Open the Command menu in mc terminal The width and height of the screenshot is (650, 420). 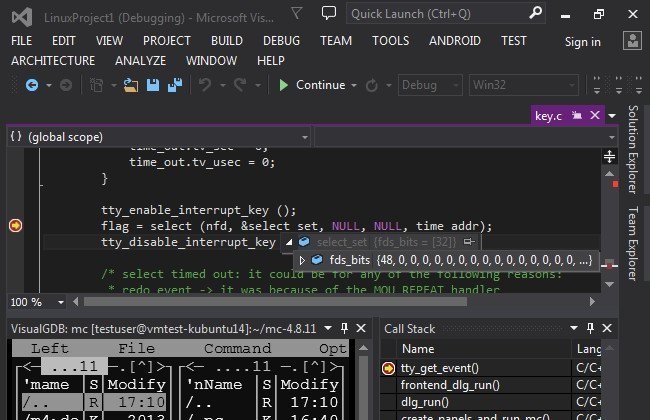tap(238, 349)
